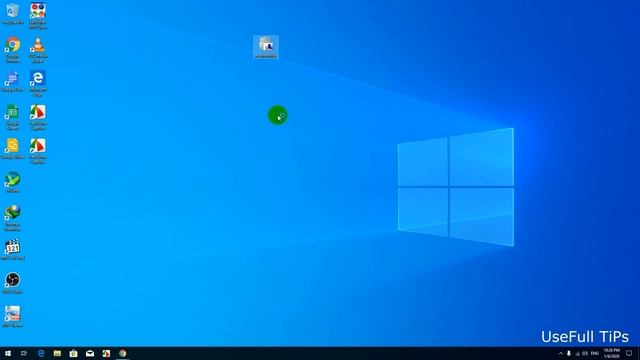Select the VLC media player desktop shortcut
This screenshot has width=640, height=360.
pos(38,49)
